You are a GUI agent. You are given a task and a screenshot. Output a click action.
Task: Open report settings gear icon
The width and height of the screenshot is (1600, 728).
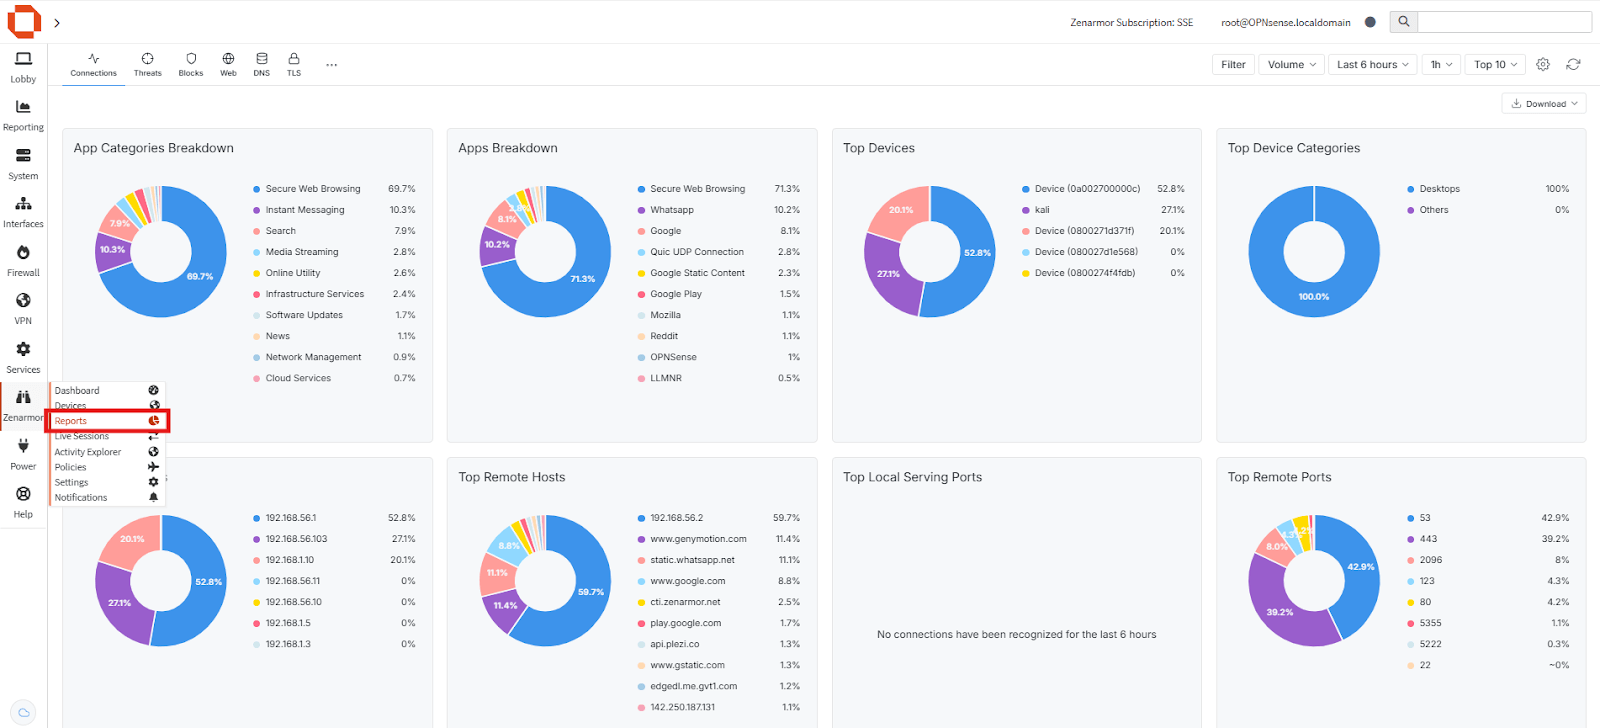[1543, 64]
